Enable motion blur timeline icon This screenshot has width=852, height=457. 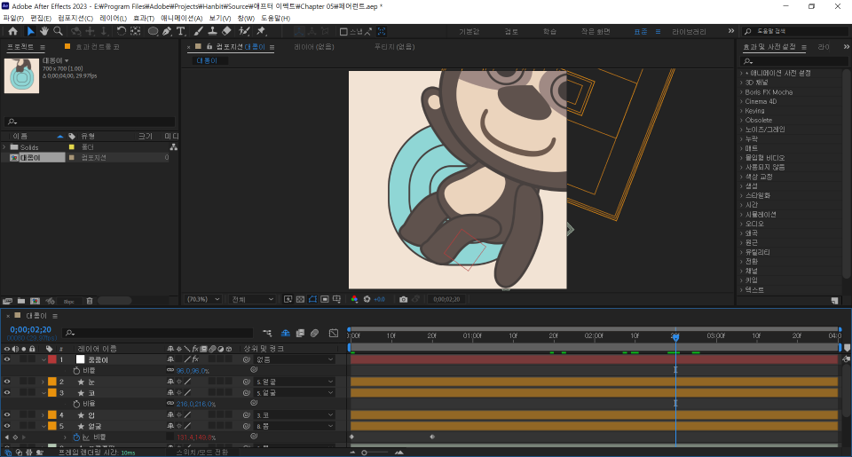click(x=315, y=333)
